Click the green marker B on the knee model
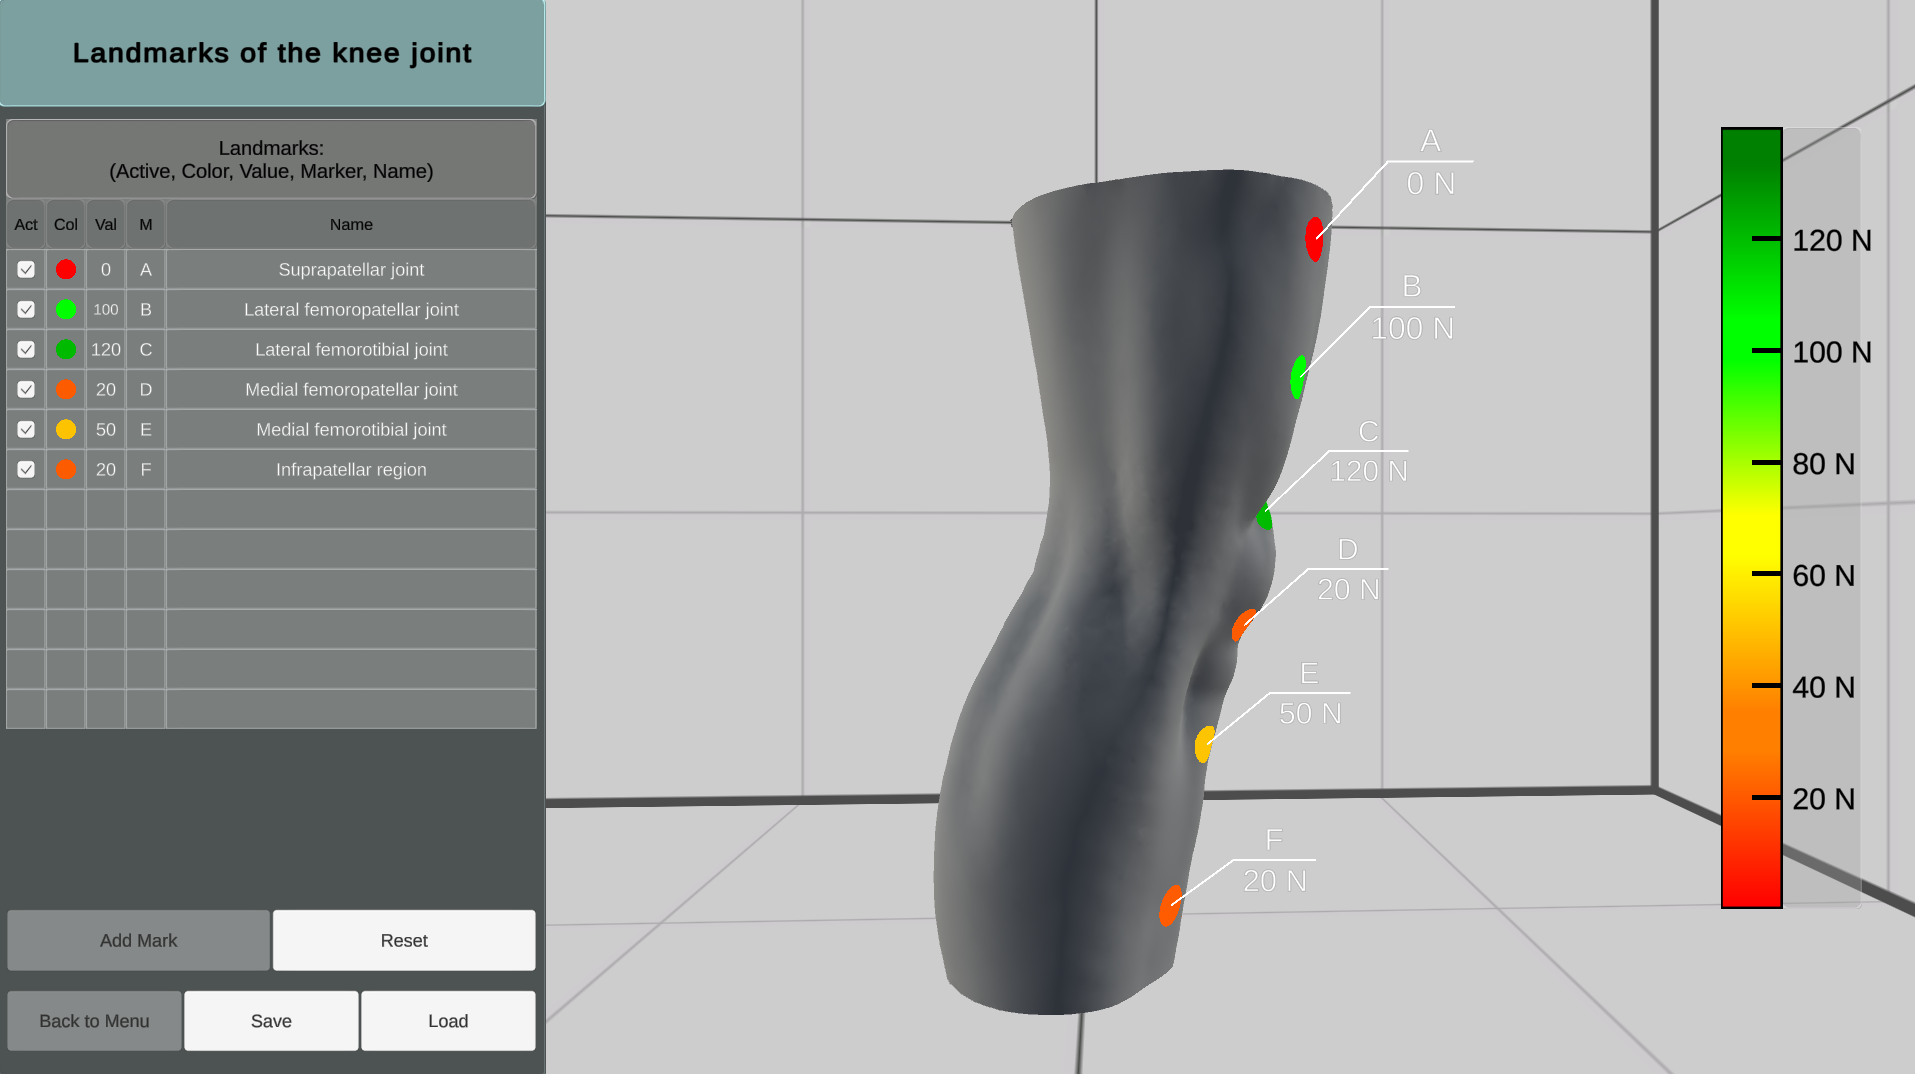This screenshot has width=1915, height=1074. (1298, 377)
